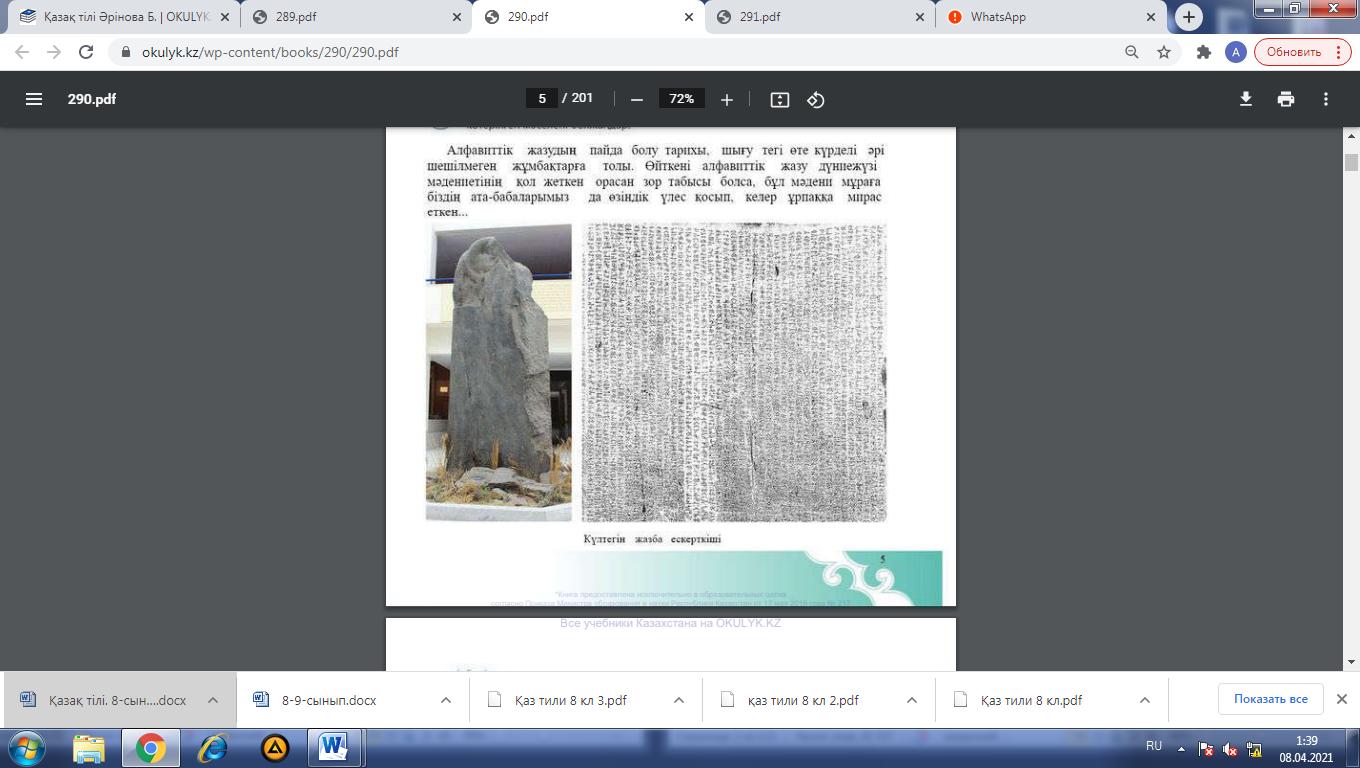Screen dimensions: 1360x768
Task: Click the fit to page icon
Action: (780, 99)
